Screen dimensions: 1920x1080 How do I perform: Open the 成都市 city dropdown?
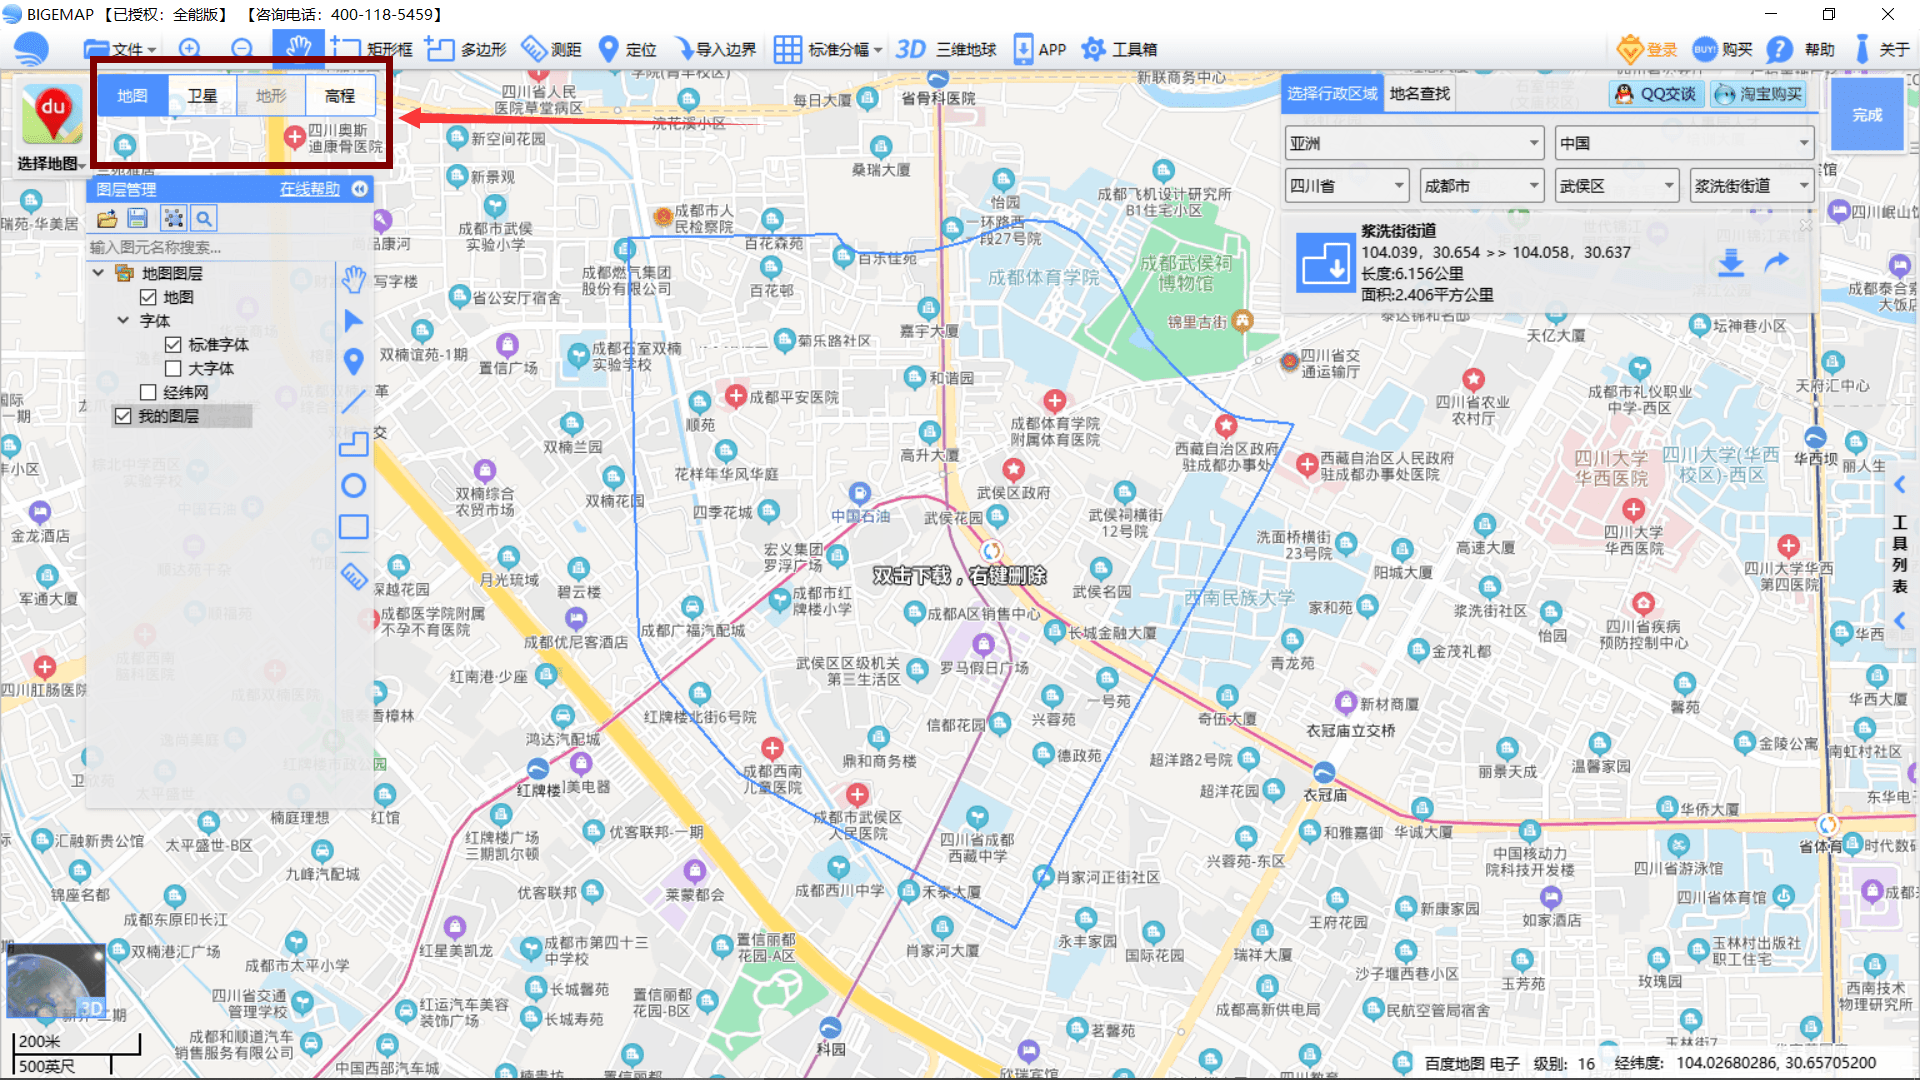[x=1482, y=185]
